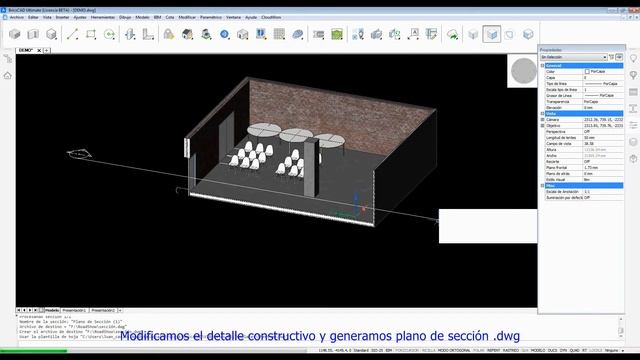640x360 pixels.
Task: Add a new layout with plus button
Action: (x=120, y=311)
